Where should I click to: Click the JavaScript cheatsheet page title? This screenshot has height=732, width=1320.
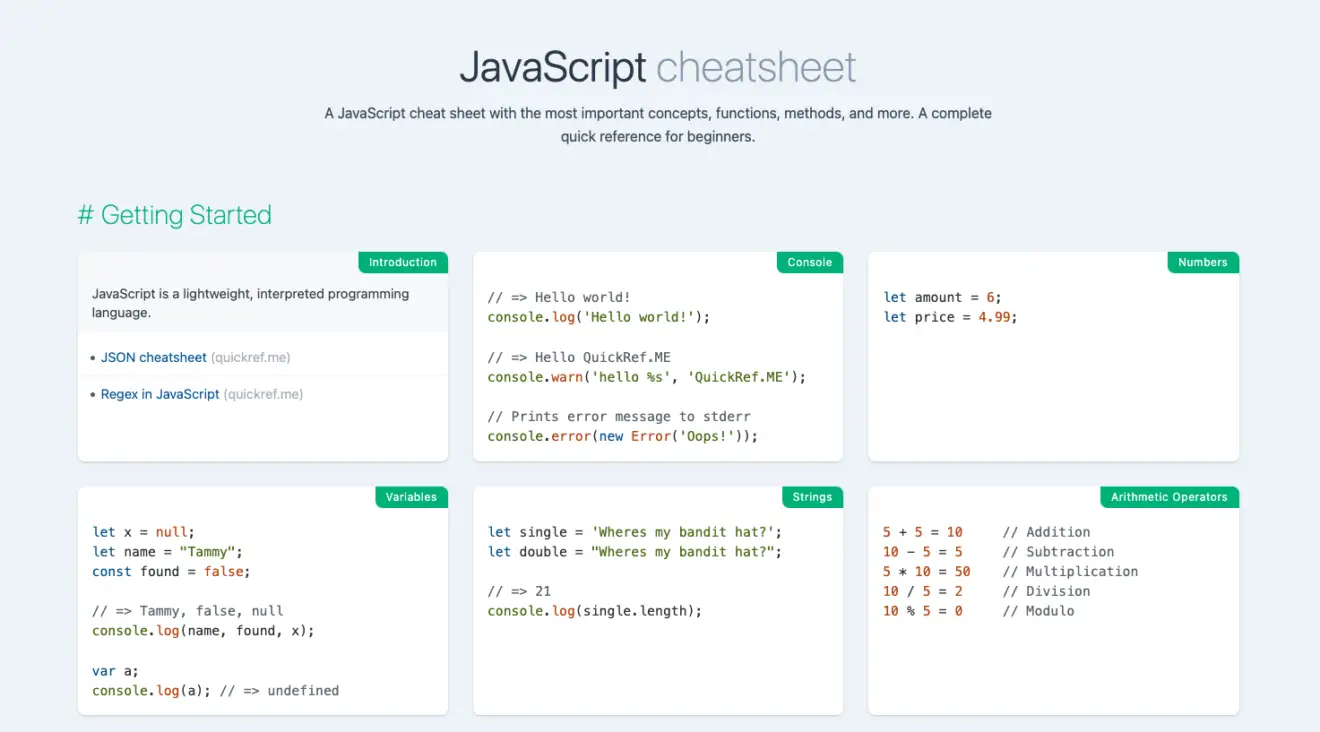658,68
